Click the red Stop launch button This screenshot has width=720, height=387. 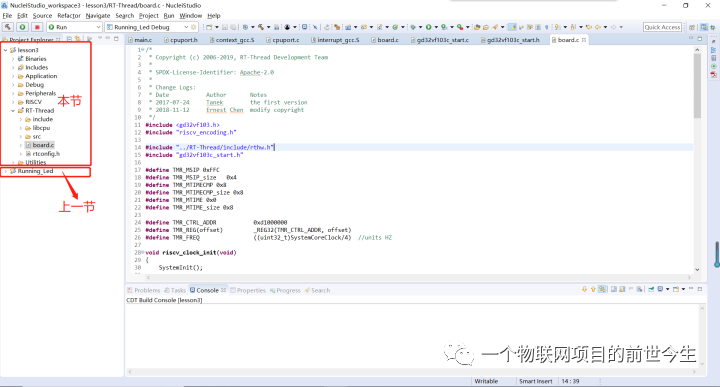pos(37,27)
